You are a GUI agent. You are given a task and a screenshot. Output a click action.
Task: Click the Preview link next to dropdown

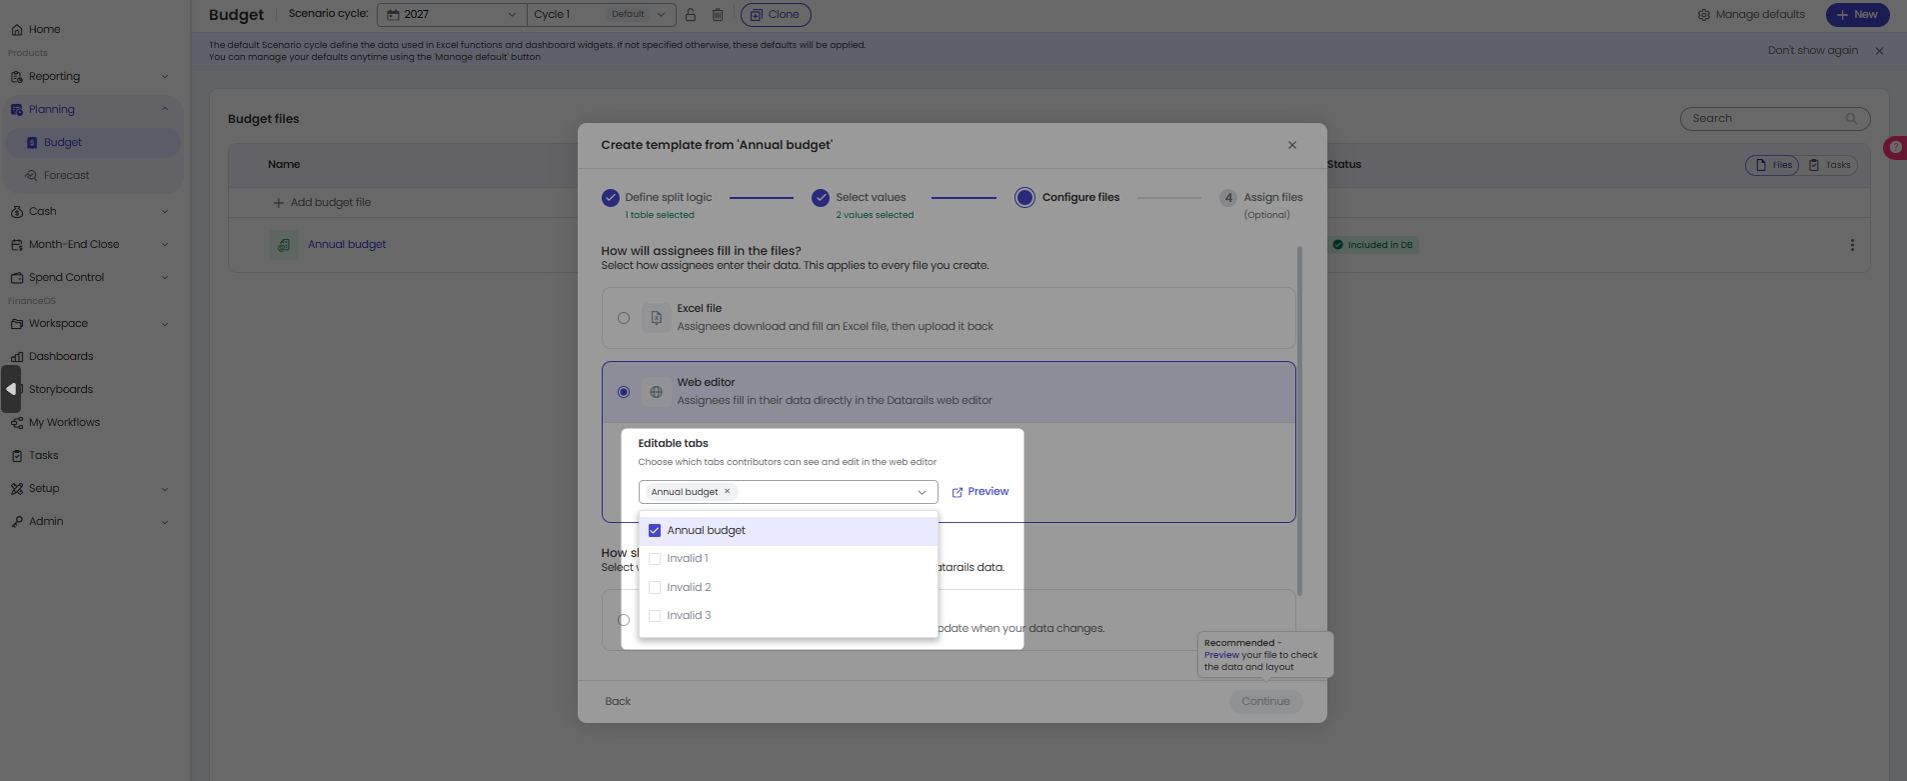pyautogui.click(x=980, y=492)
